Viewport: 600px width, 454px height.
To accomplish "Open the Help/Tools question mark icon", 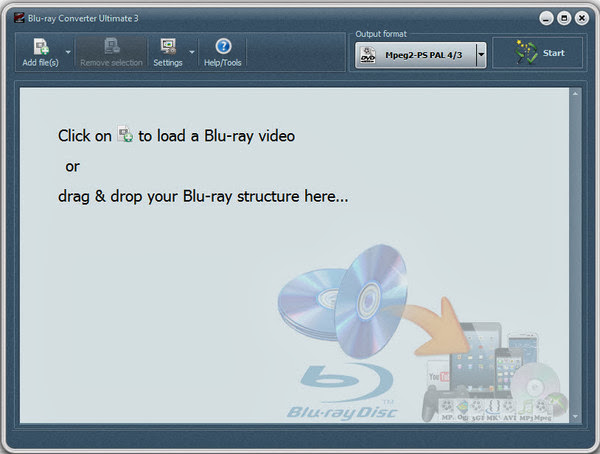I will point(223,47).
